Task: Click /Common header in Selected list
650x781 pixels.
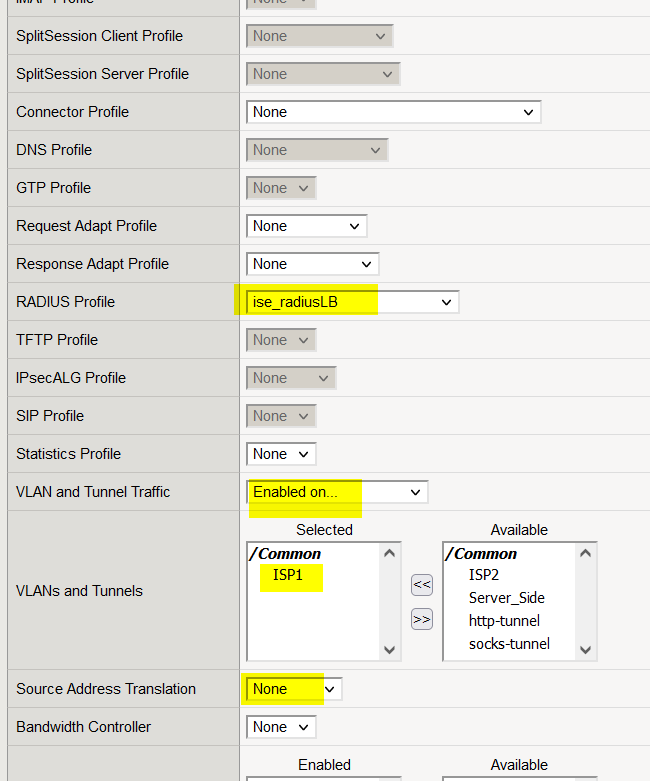Action: [285, 554]
